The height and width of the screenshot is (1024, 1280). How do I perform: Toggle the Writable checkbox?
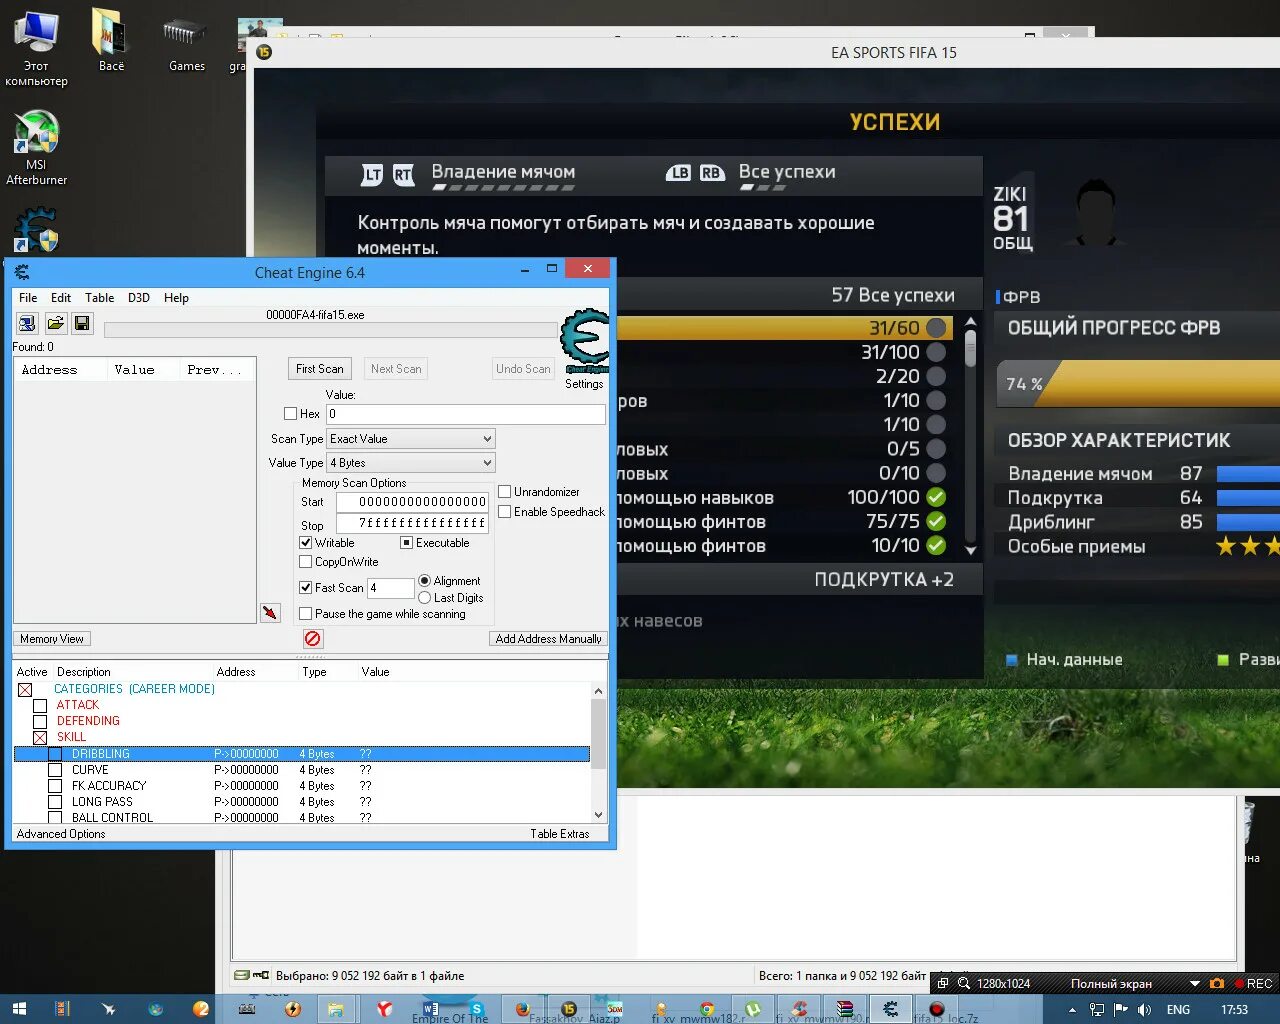coord(306,543)
